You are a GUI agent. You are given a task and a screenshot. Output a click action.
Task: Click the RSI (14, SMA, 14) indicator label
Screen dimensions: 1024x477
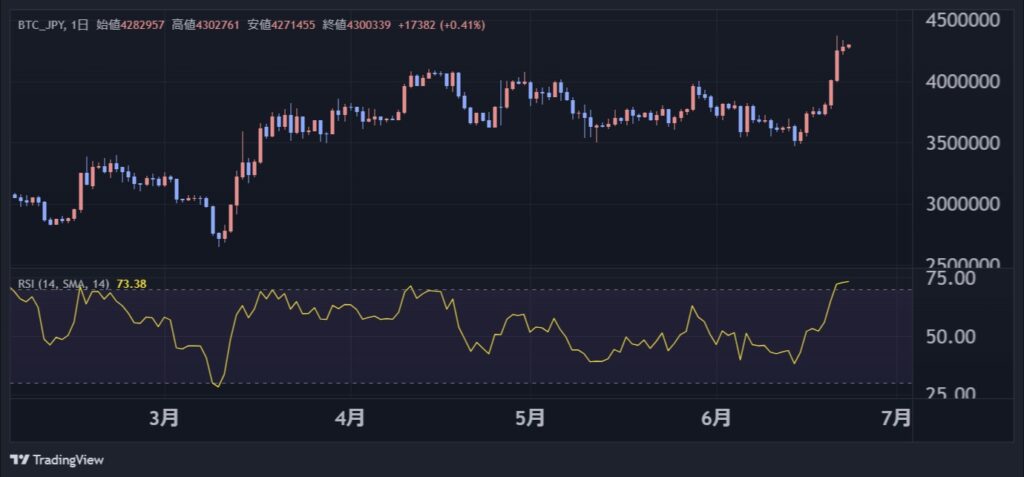point(63,284)
